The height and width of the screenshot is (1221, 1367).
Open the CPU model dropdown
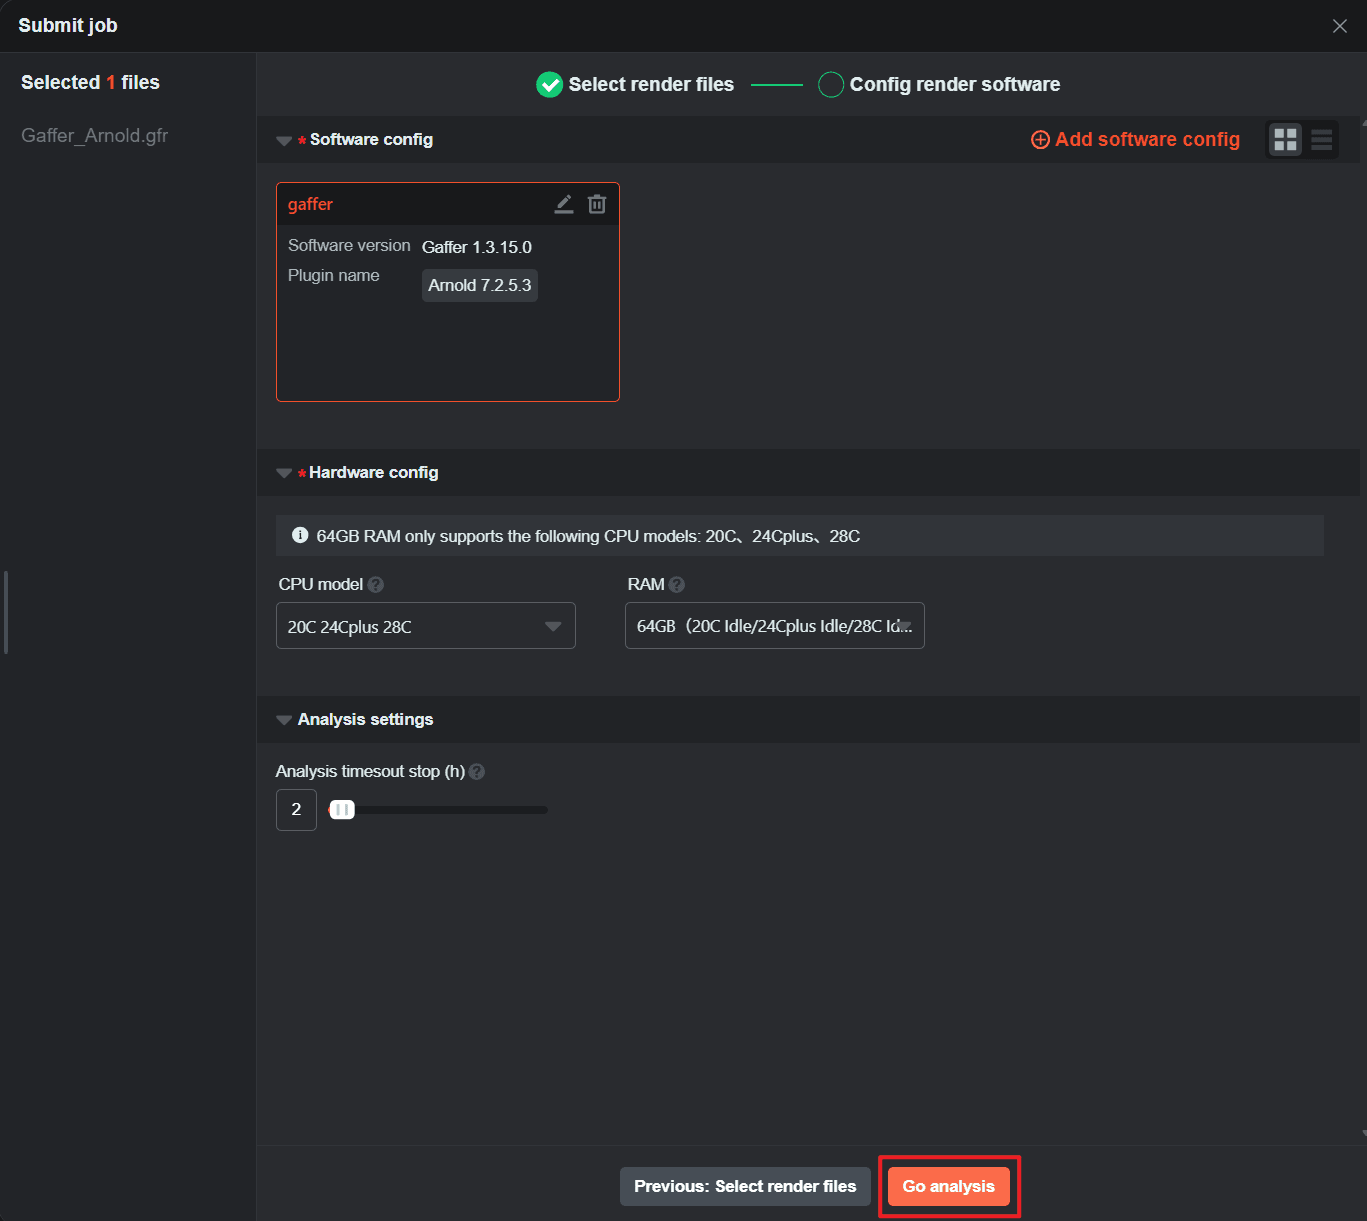(425, 626)
